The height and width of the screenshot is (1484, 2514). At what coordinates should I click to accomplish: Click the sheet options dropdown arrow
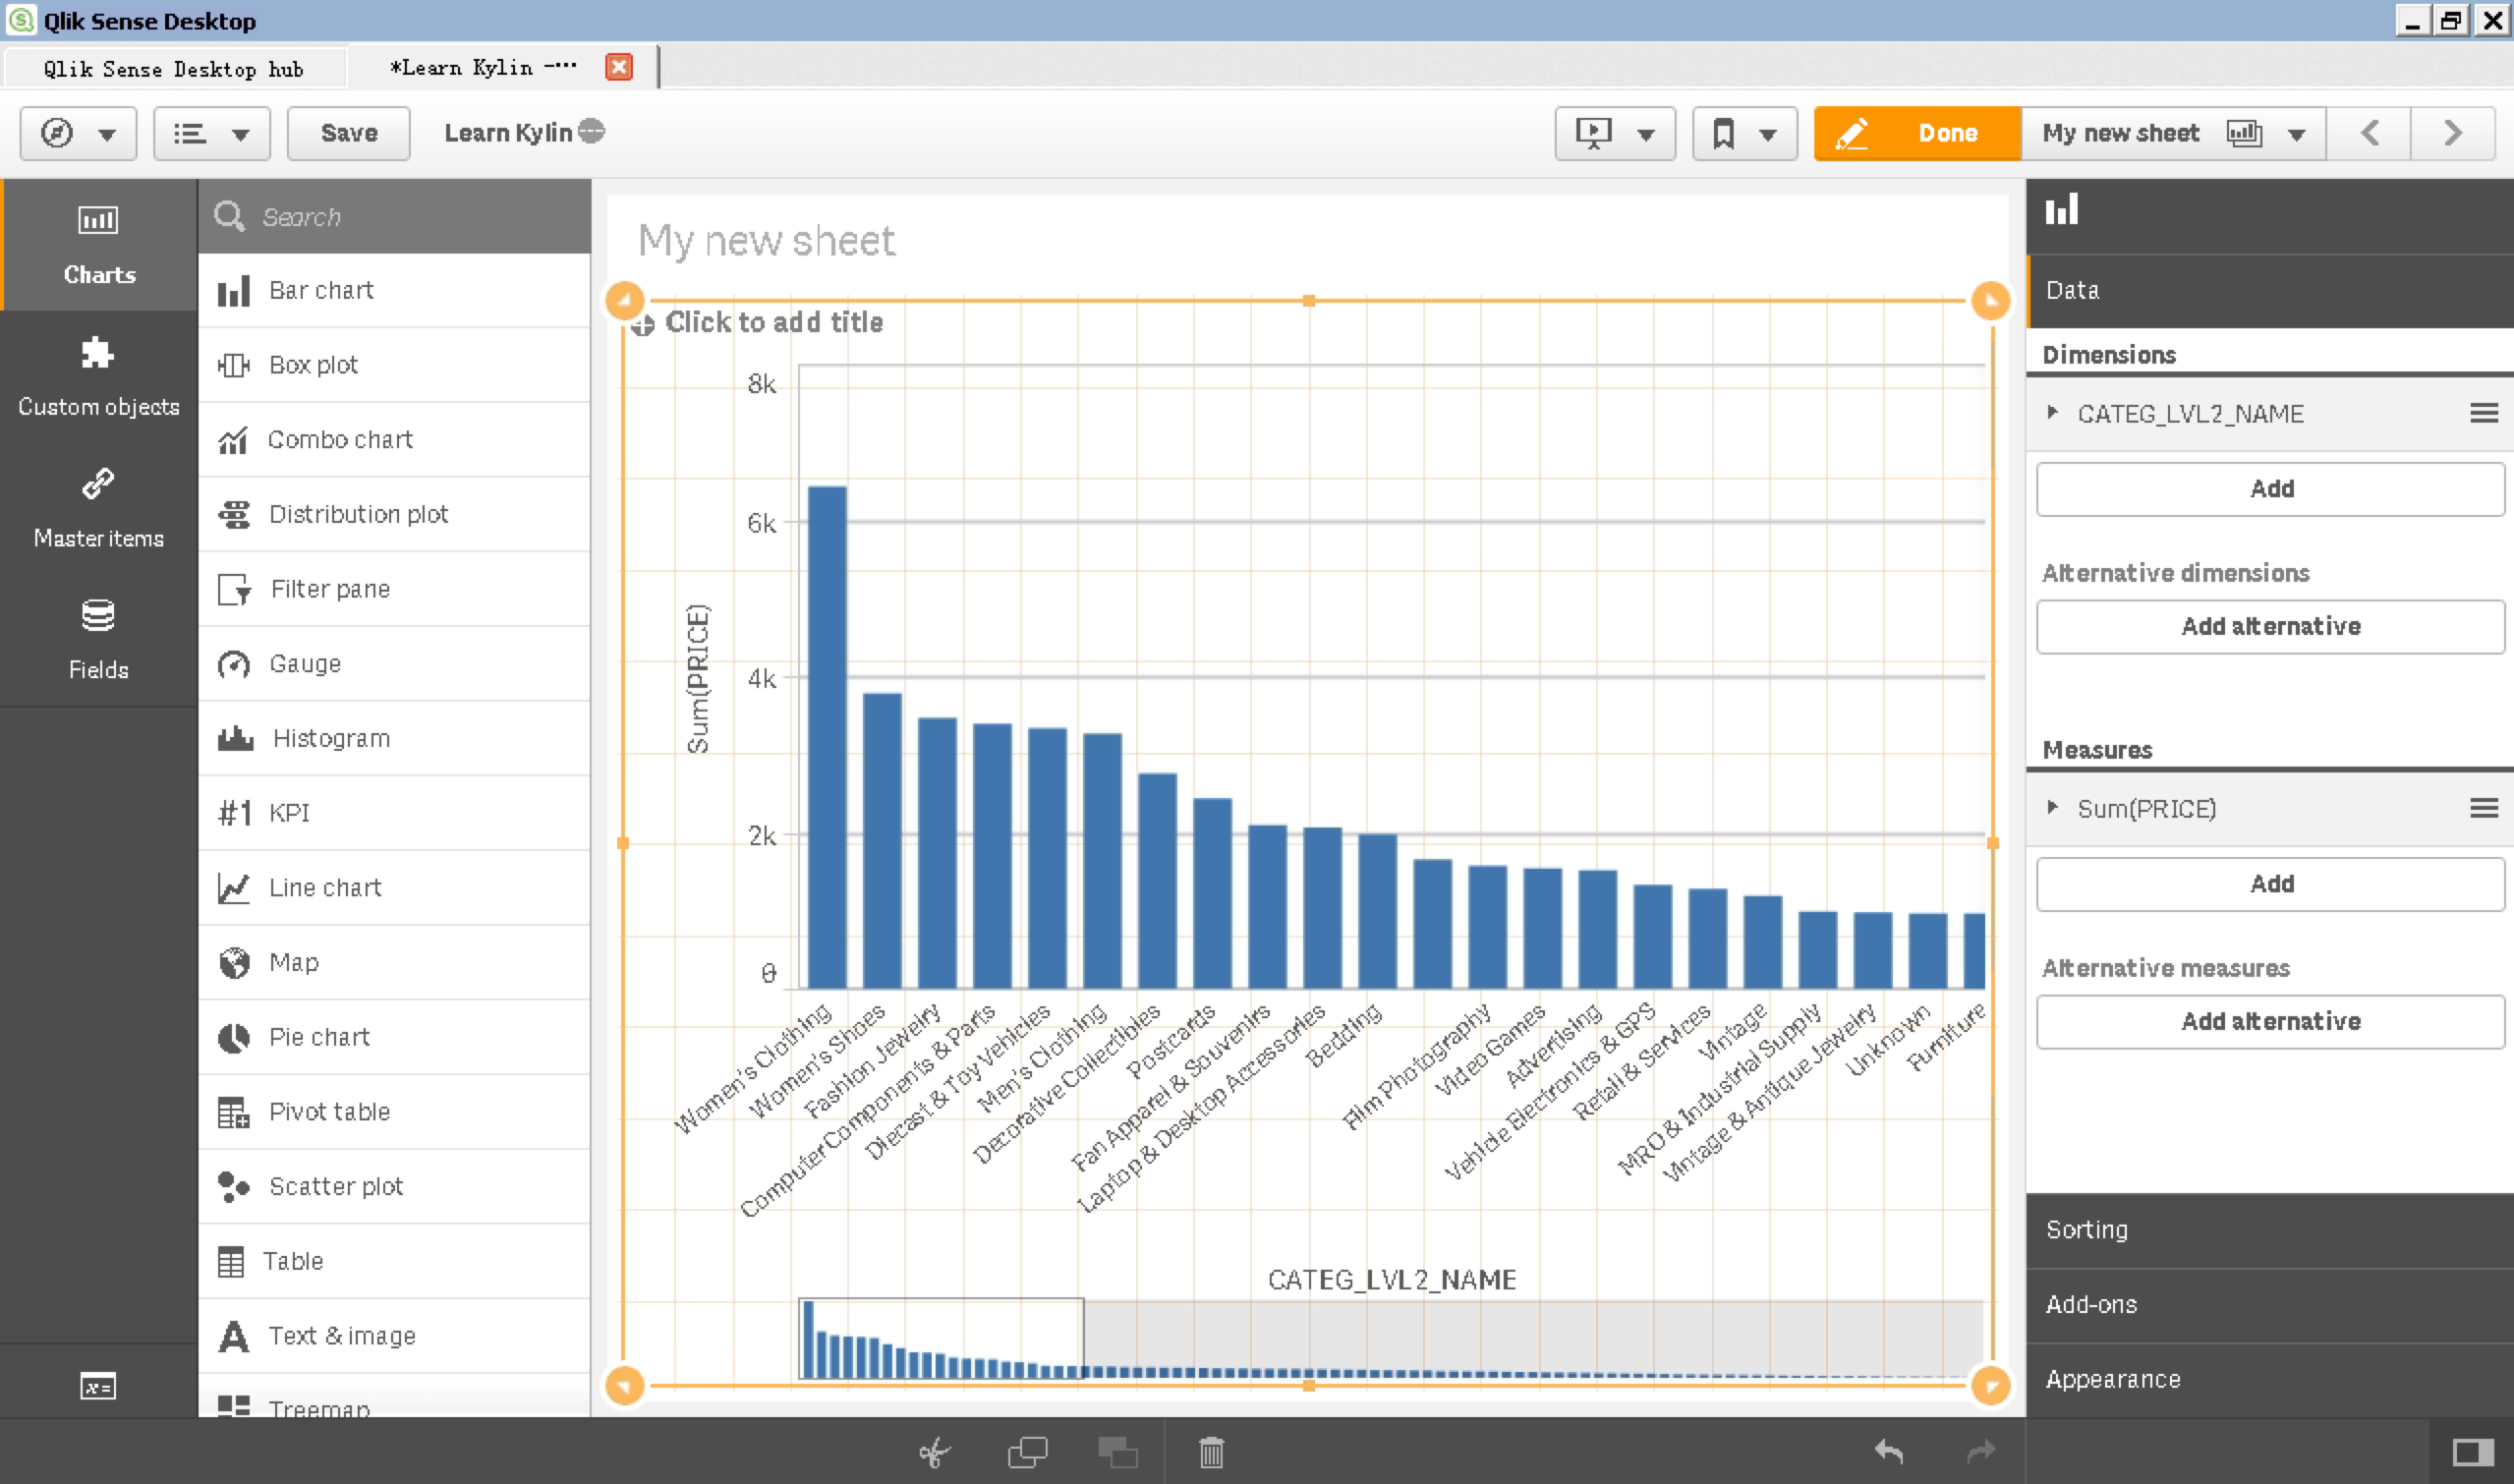tap(2302, 133)
